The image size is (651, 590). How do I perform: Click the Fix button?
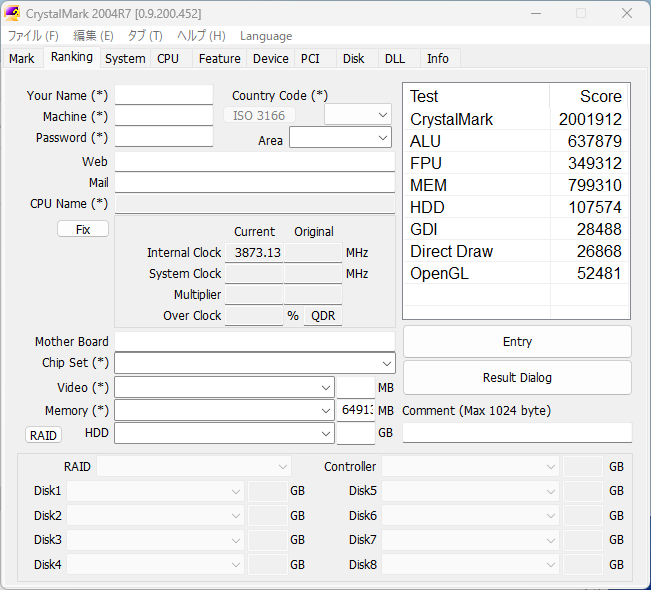tap(83, 229)
